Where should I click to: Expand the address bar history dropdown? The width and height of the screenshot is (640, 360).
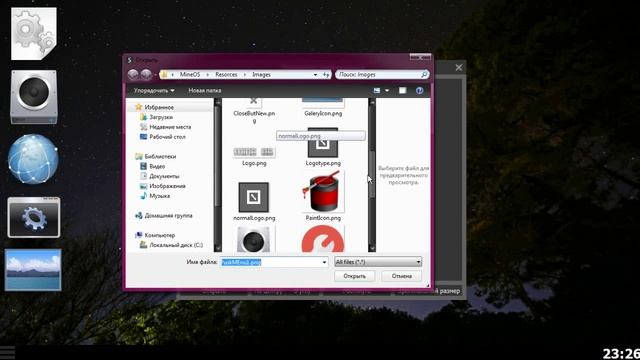point(315,75)
